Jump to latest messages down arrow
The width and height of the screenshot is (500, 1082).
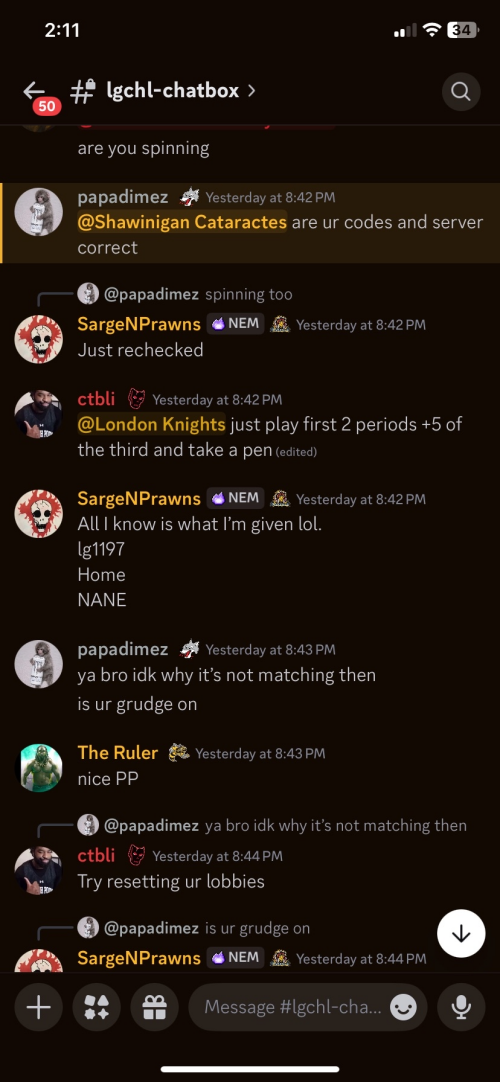(461, 935)
